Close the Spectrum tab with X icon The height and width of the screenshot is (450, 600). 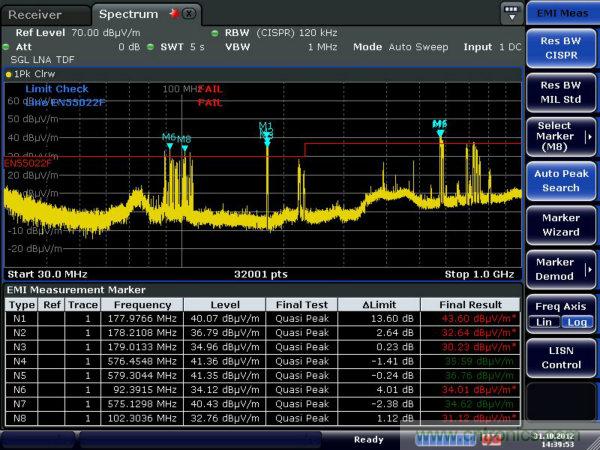click(x=189, y=14)
